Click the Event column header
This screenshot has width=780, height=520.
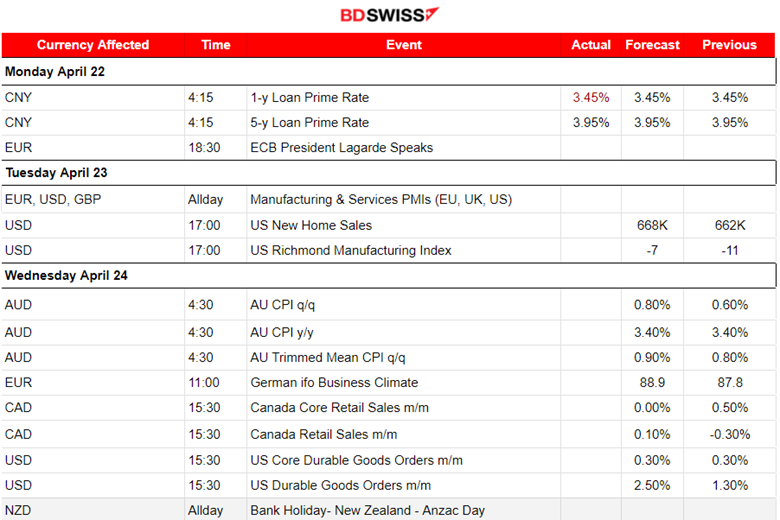click(x=403, y=45)
